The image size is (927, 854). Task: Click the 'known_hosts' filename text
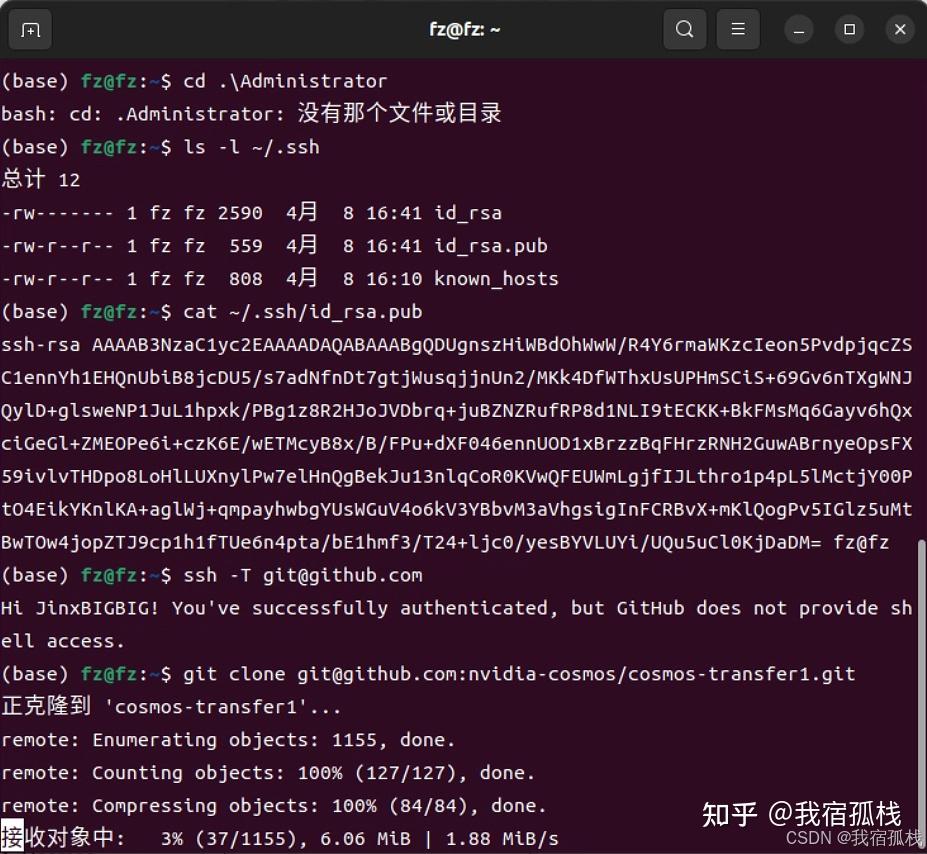pos(495,279)
